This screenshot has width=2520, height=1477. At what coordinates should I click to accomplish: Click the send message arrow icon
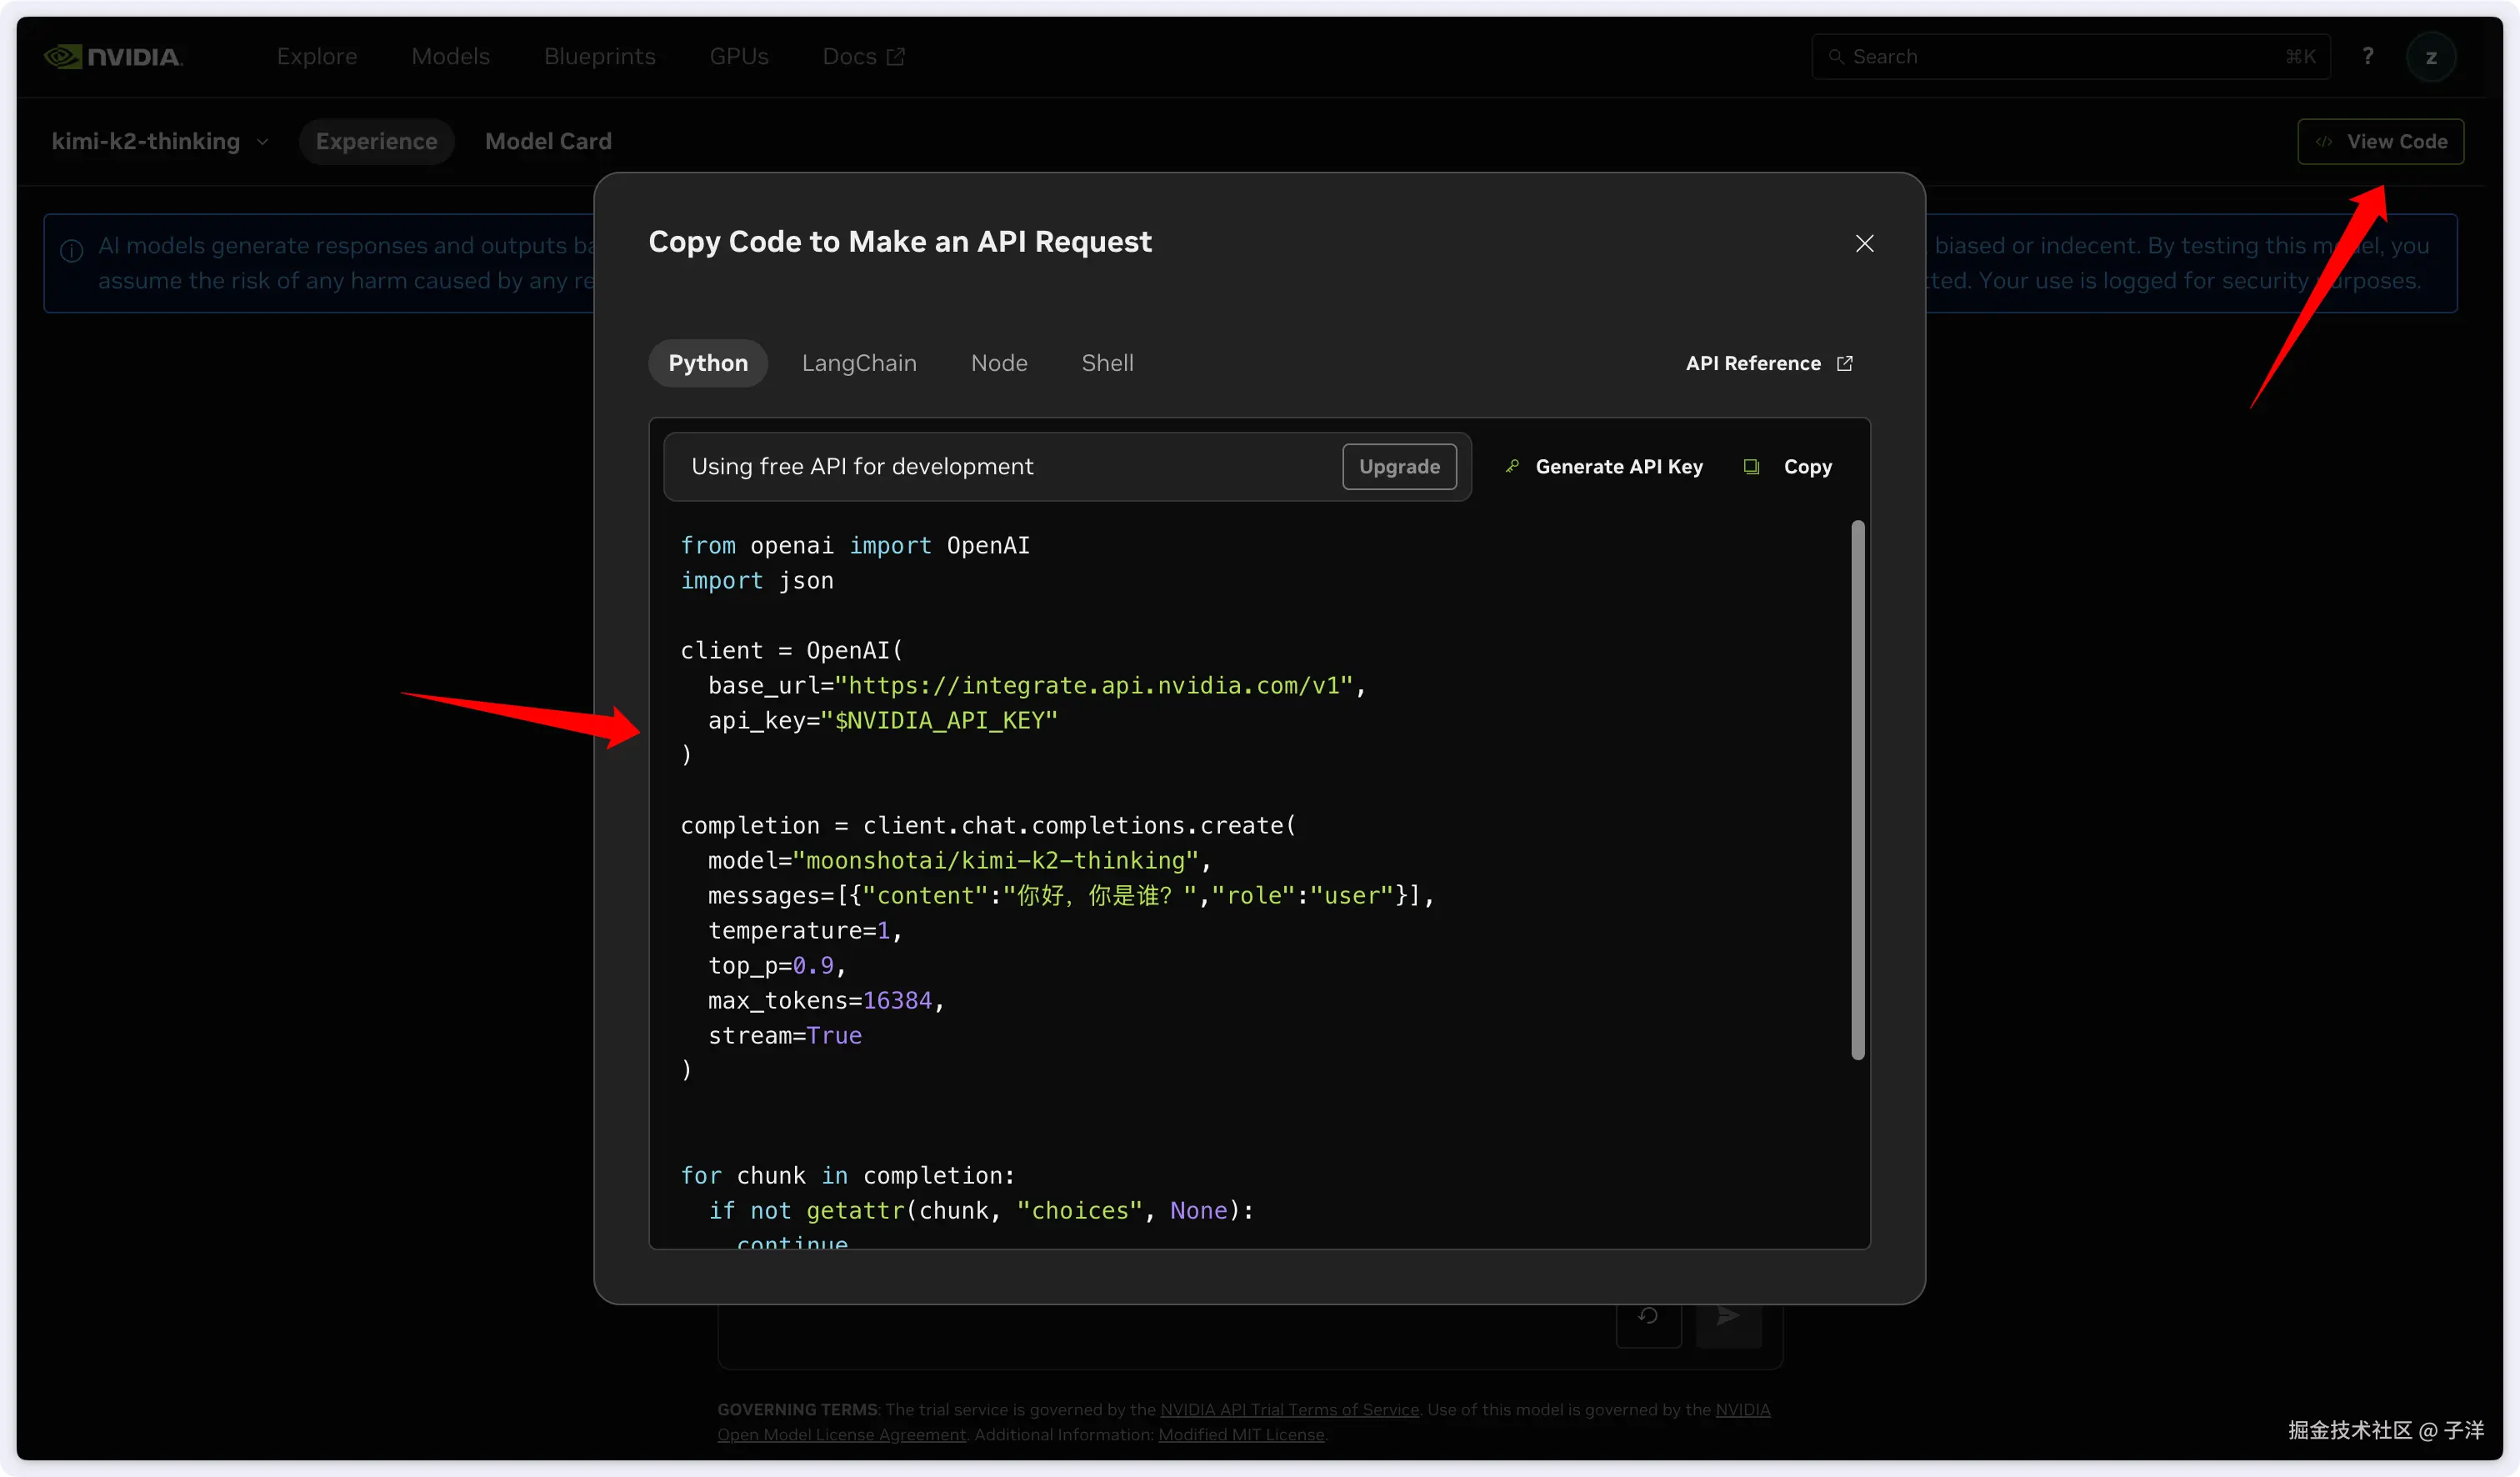click(x=1728, y=1317)
